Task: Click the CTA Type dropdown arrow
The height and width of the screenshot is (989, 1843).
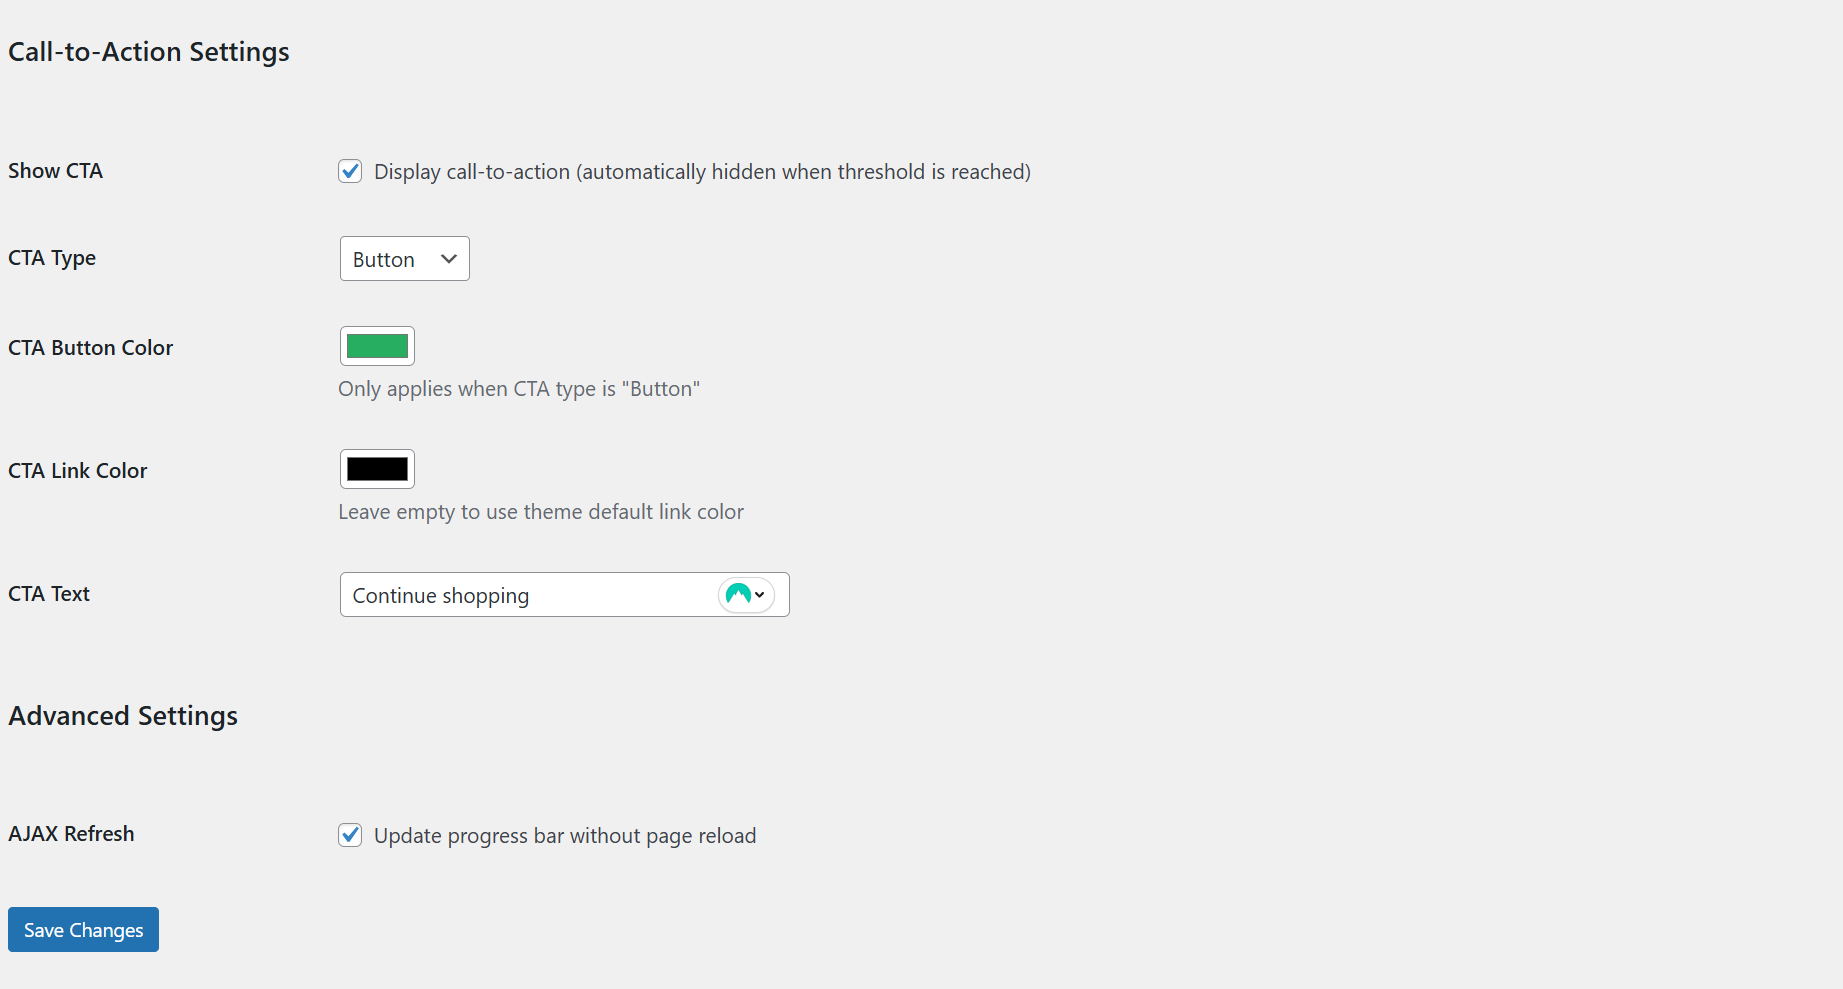Action: coord(448,258)
